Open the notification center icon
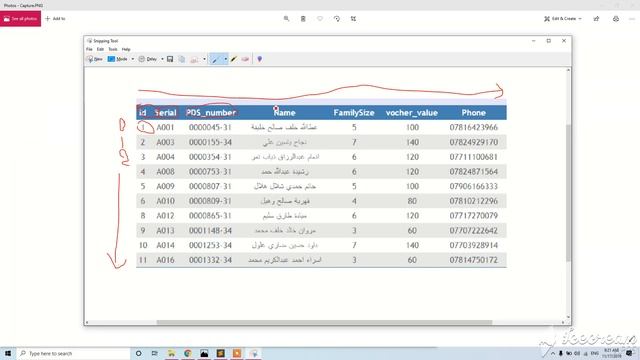 630,353
